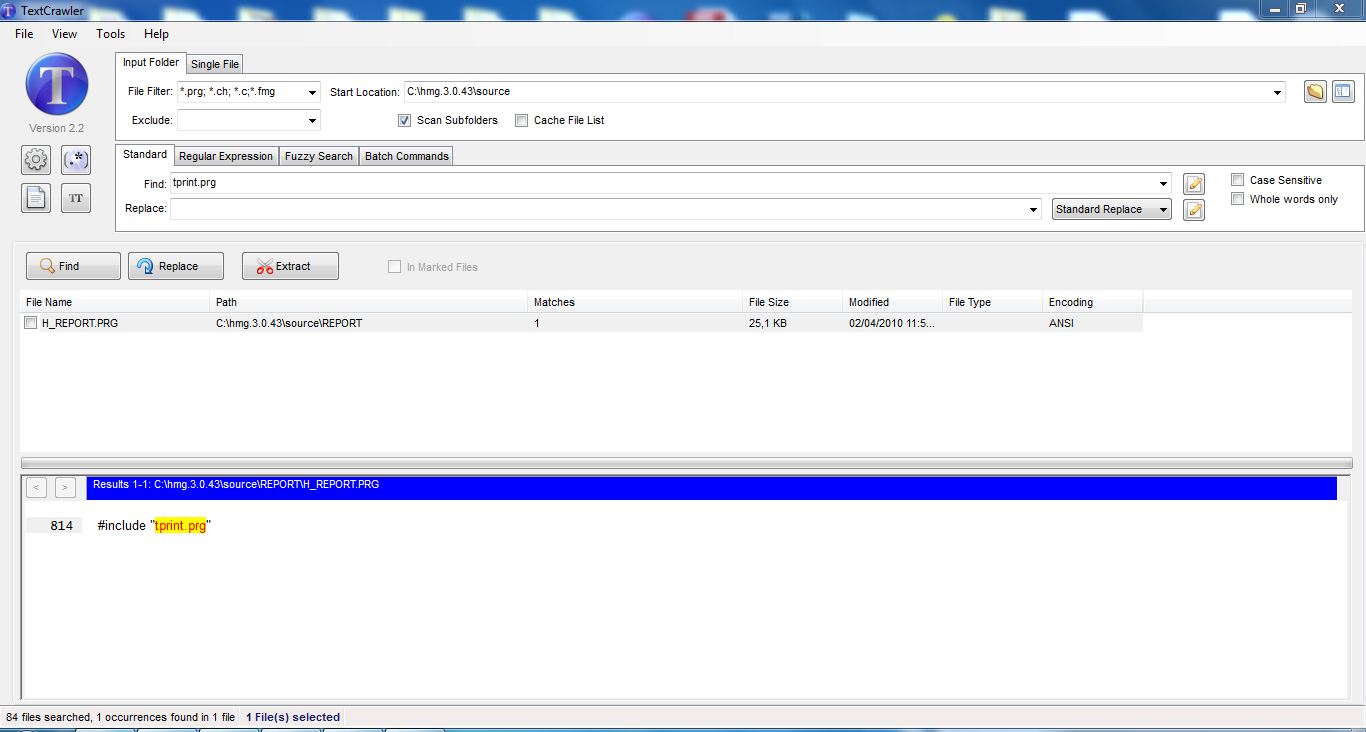Open the file browser panel icon
Image resolution: width=1366 pixels, height=732 pixels.
point(1343,91)
